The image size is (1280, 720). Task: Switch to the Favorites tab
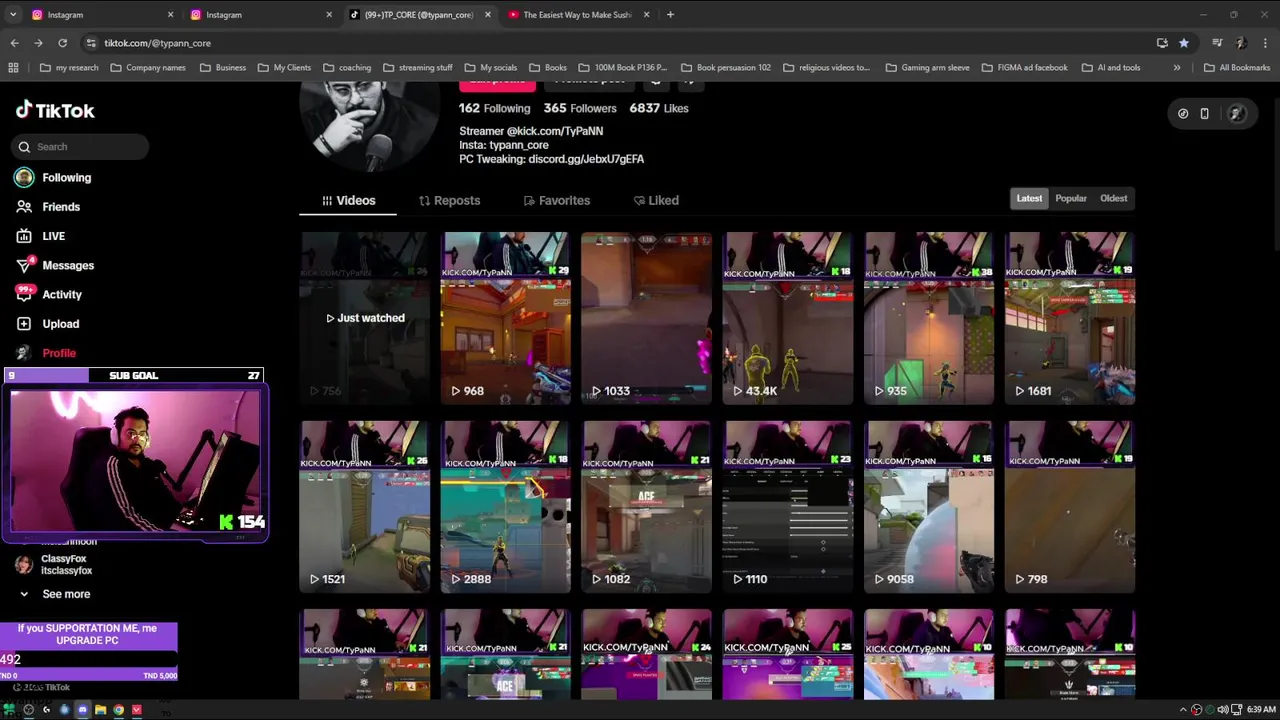(557, 200)
